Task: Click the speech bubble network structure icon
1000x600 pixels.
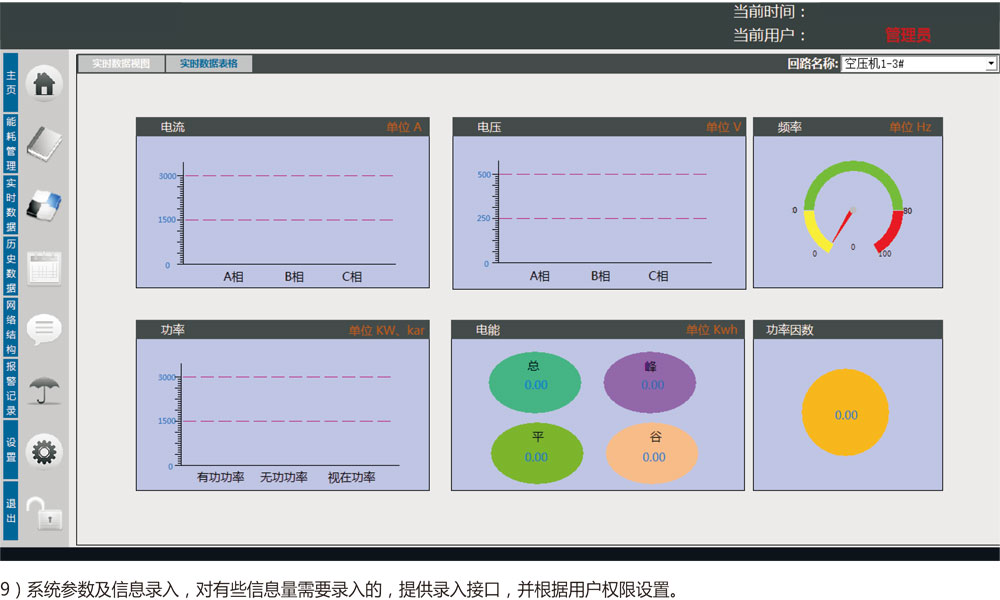Action: pos(43,329)
